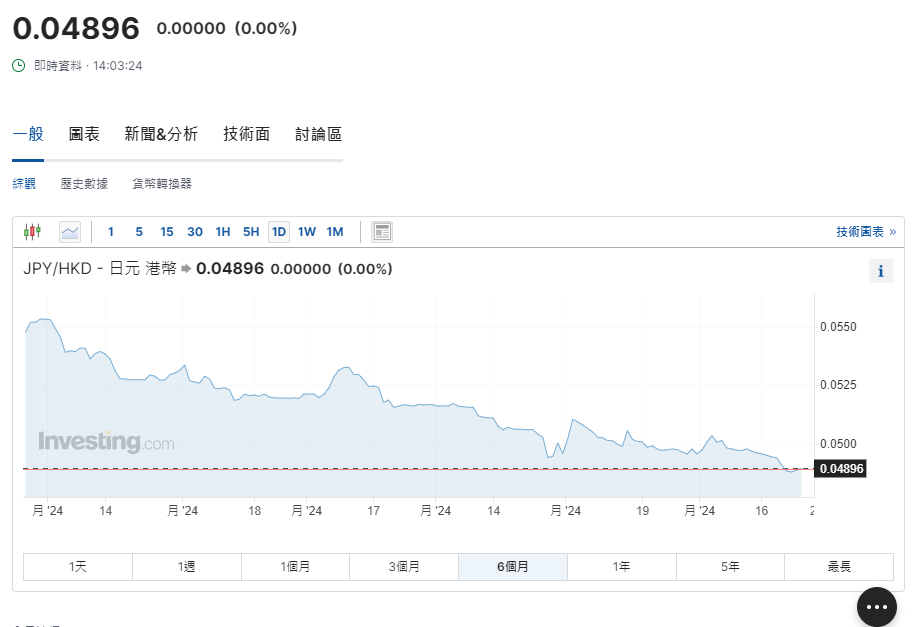The image size is (918, 627).
Task: Click the clock icon beside real-time data
Action: (19, 66)
